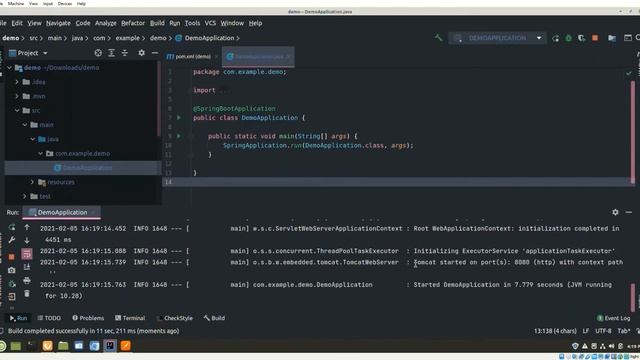Expand the test folder
The height and width of the screenshot is (360, 640).
click(25, 196)
